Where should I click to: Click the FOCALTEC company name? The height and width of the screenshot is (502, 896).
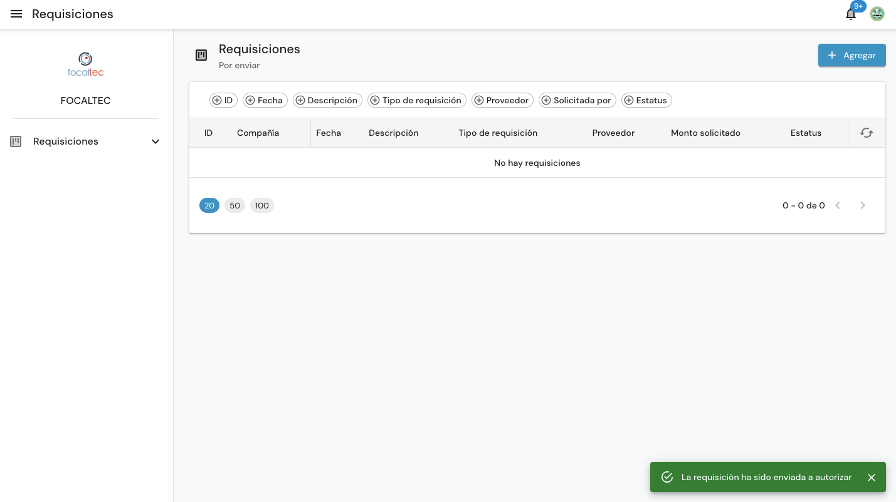[x=85, y=101]
